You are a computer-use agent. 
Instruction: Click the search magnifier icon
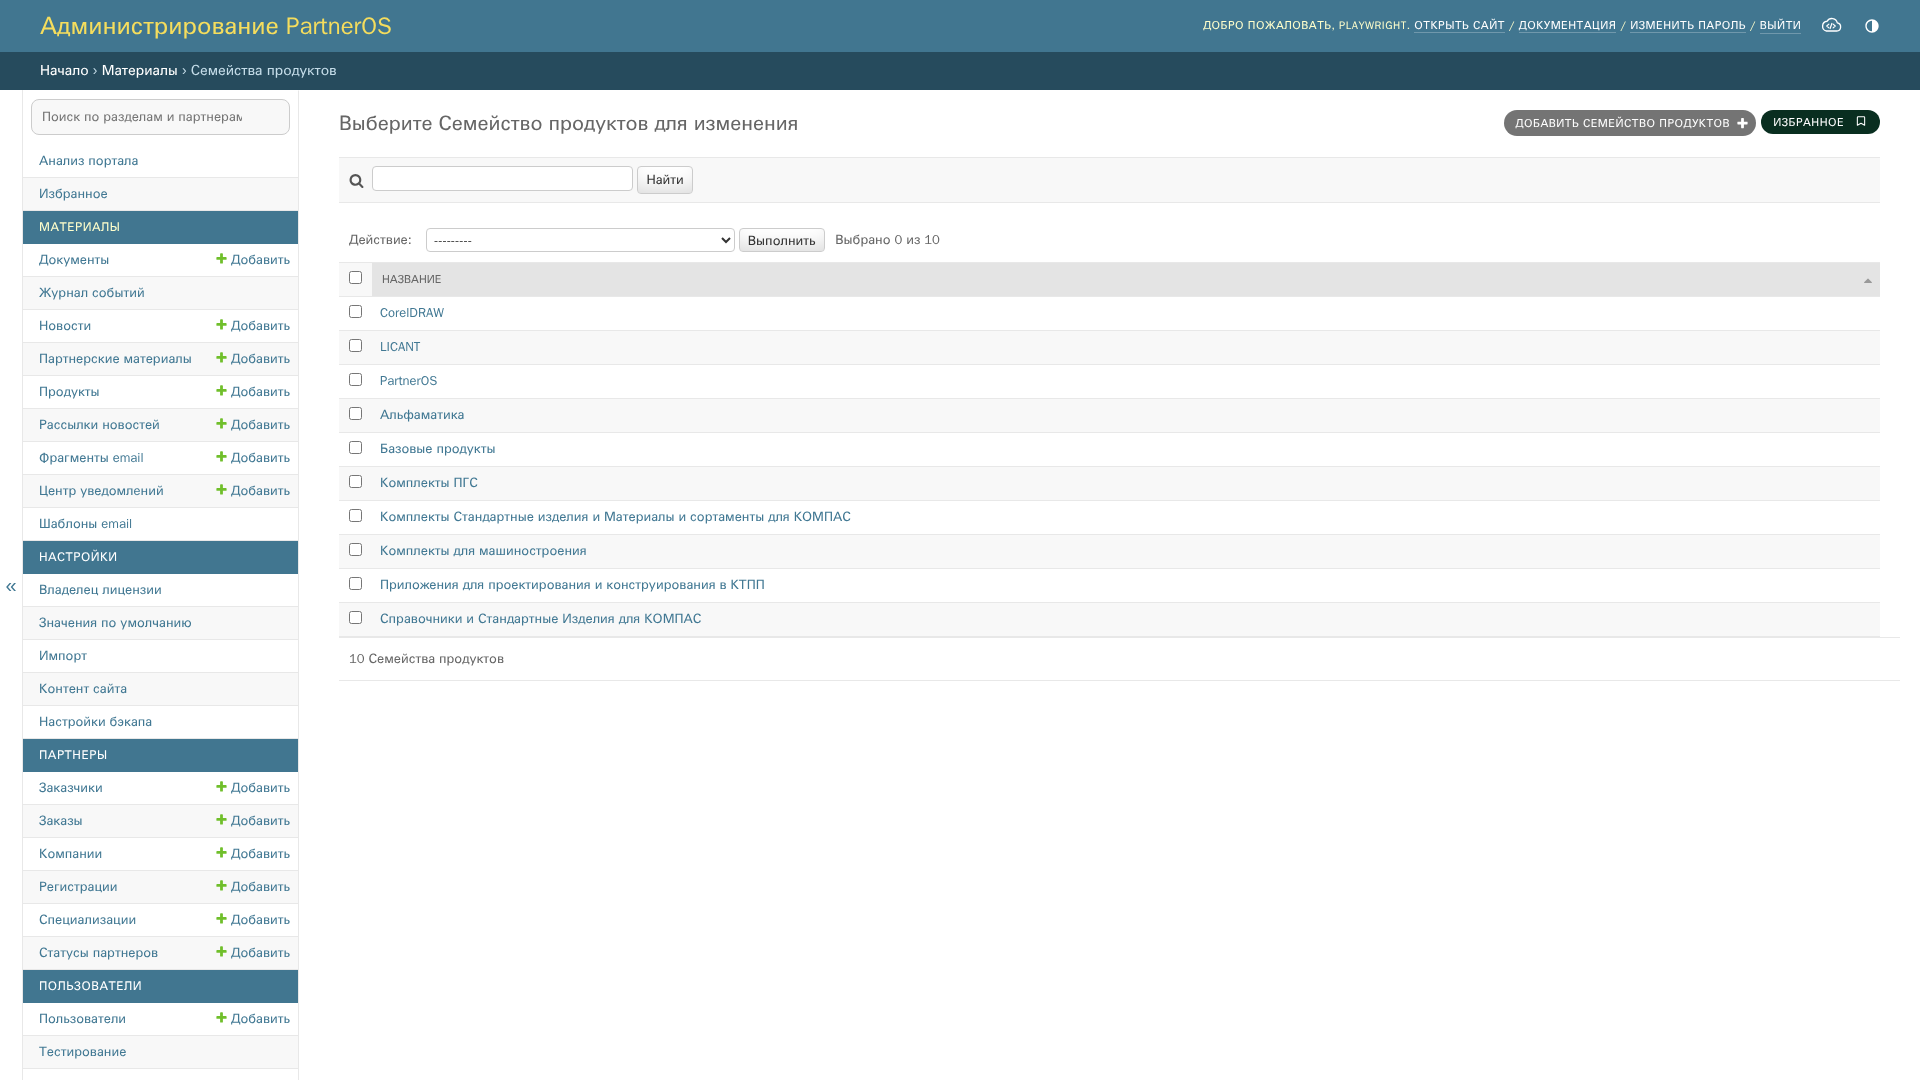tap(356, 181)
